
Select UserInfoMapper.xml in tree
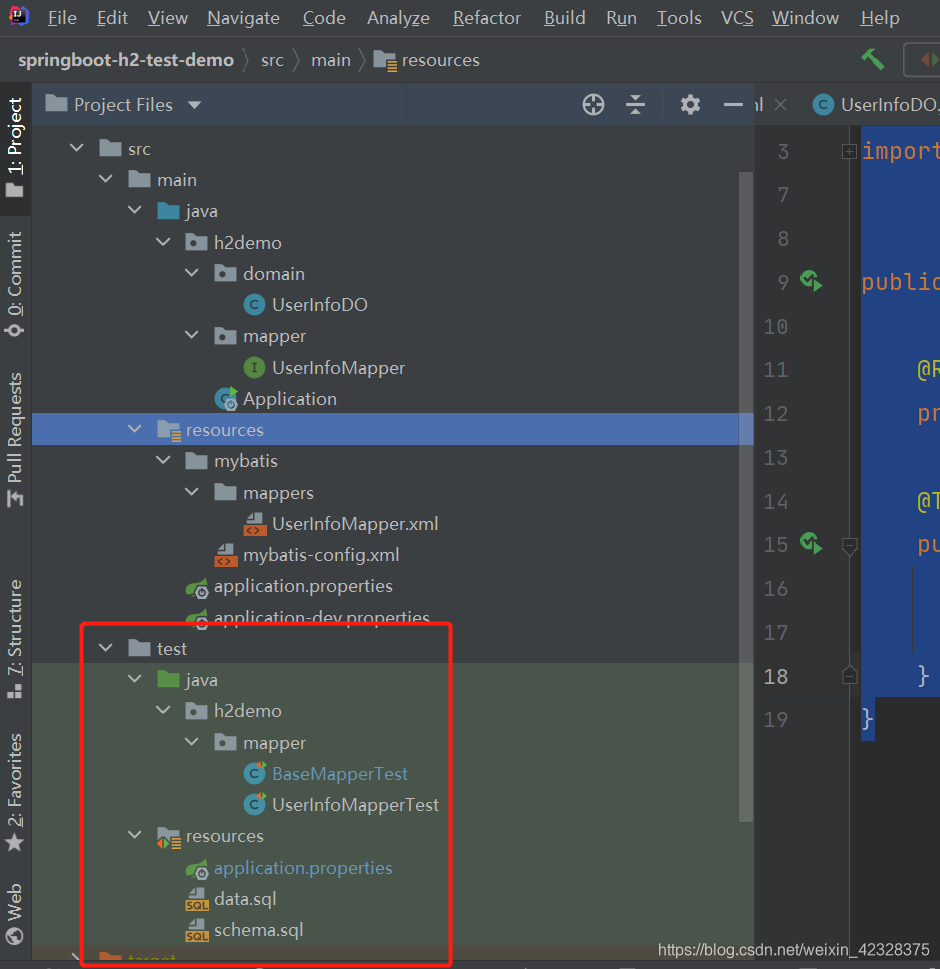(355, 523)
